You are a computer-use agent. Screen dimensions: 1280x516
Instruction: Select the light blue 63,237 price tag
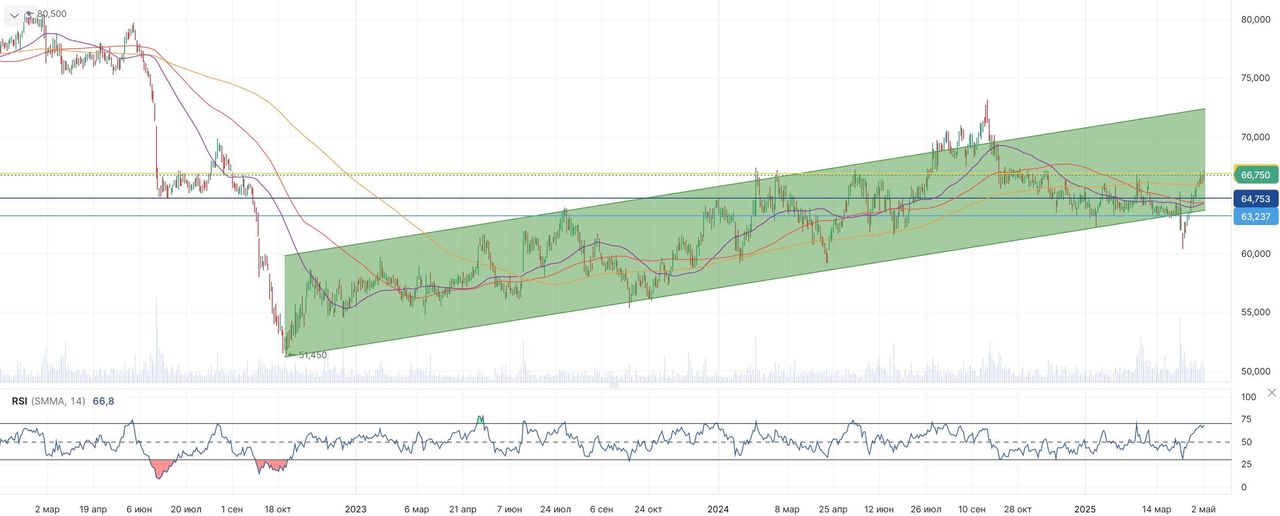tap(1255, 216)
